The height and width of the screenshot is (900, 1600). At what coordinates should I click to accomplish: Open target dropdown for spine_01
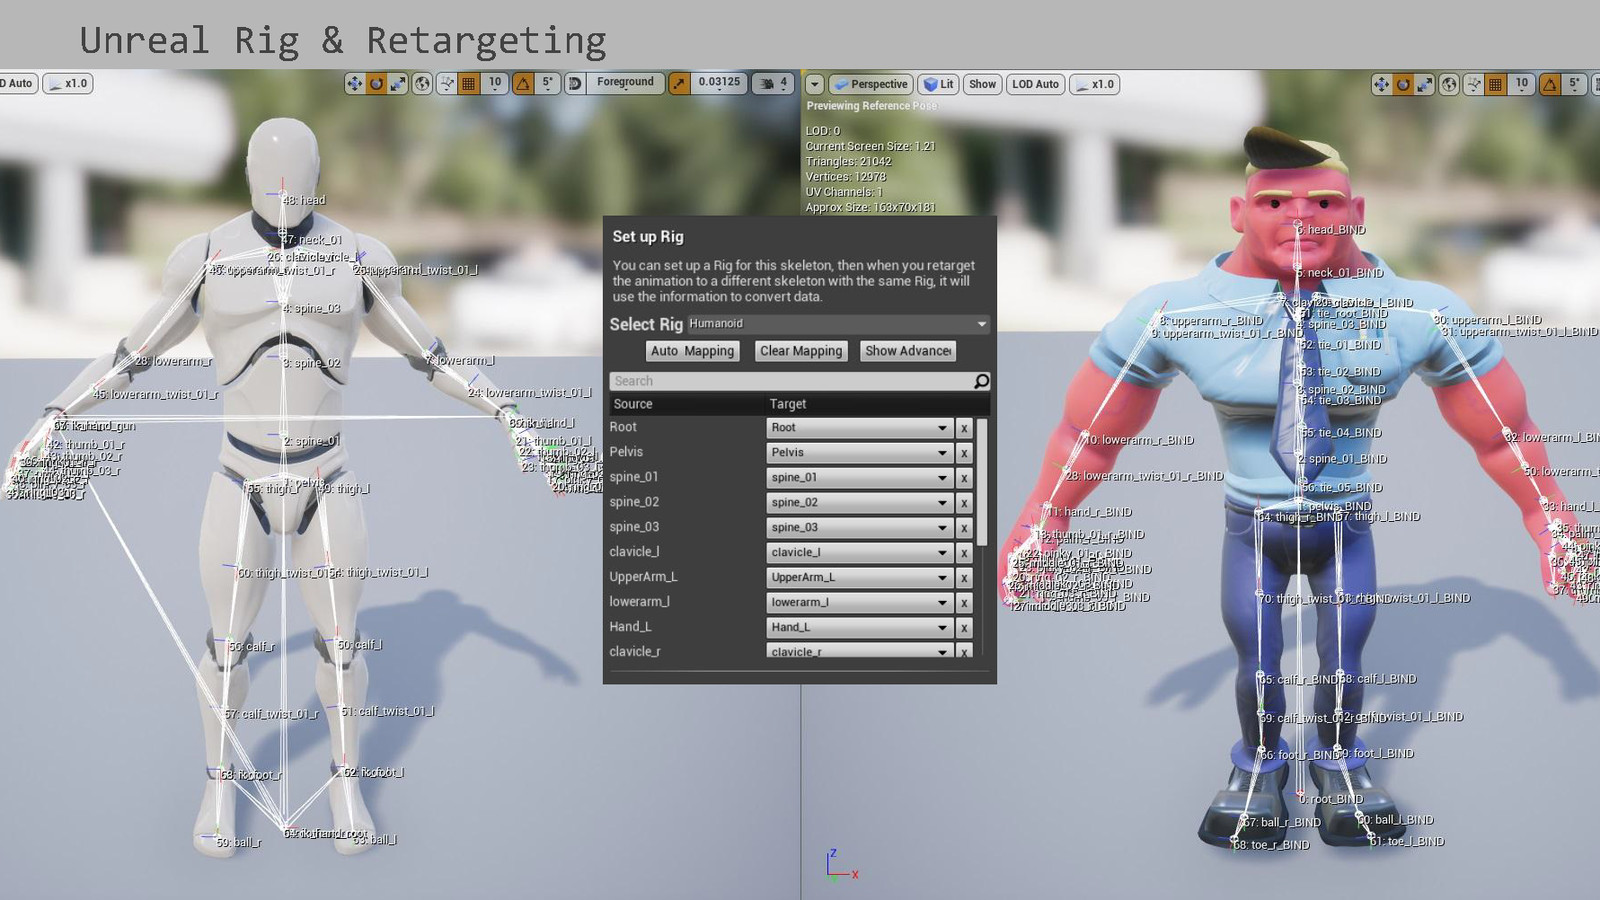859,478
